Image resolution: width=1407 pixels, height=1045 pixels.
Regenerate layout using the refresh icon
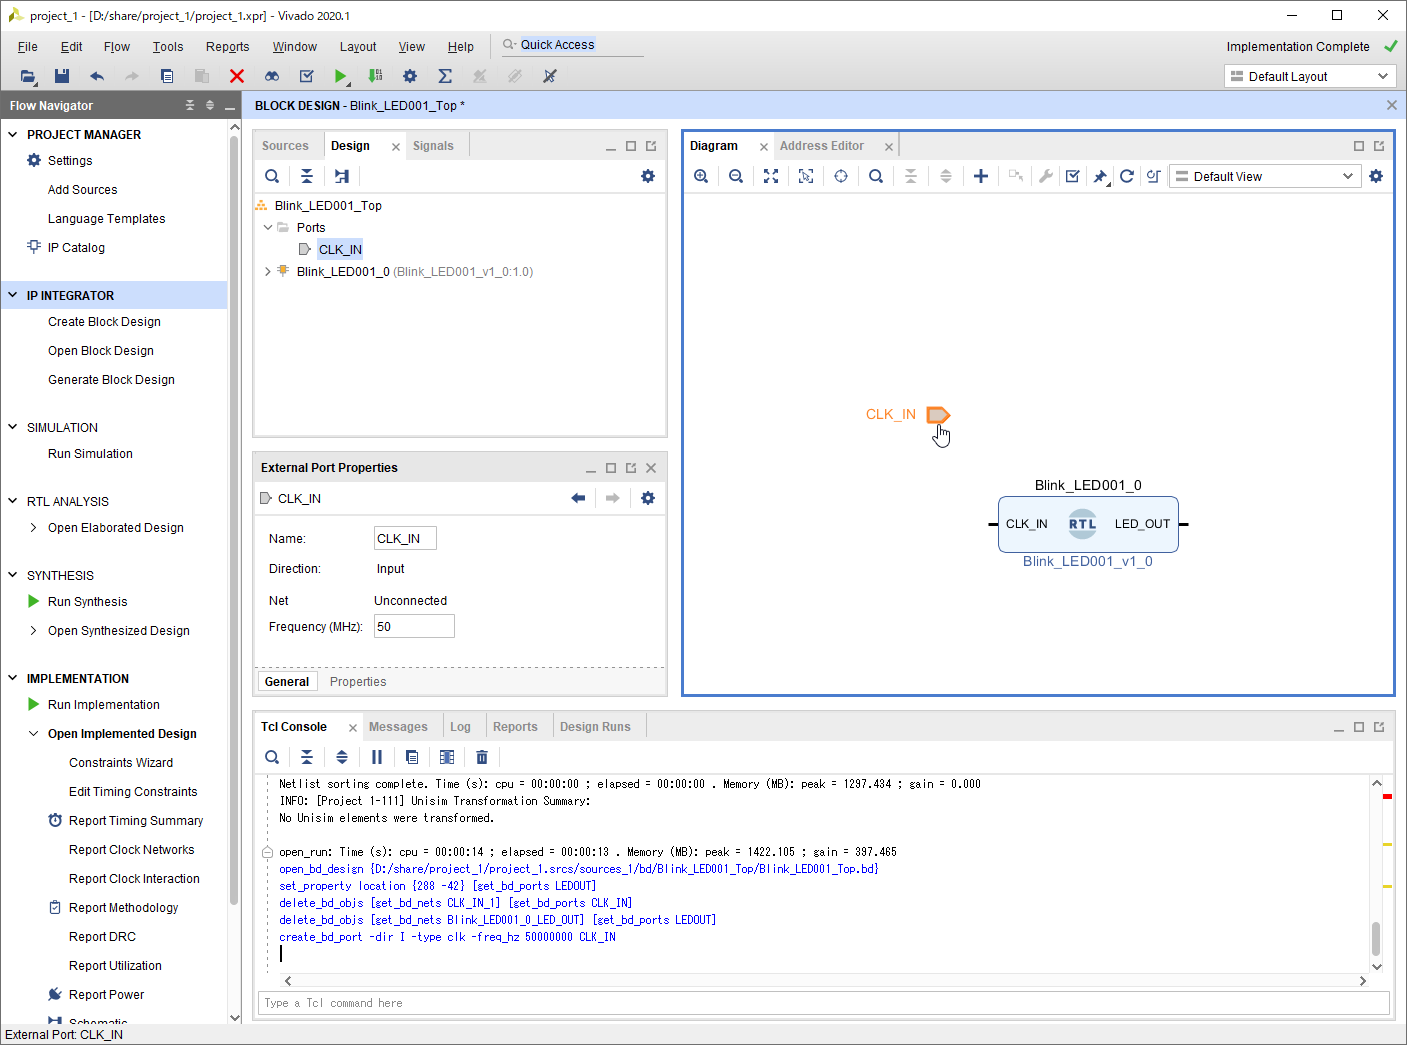(1127, 176)
